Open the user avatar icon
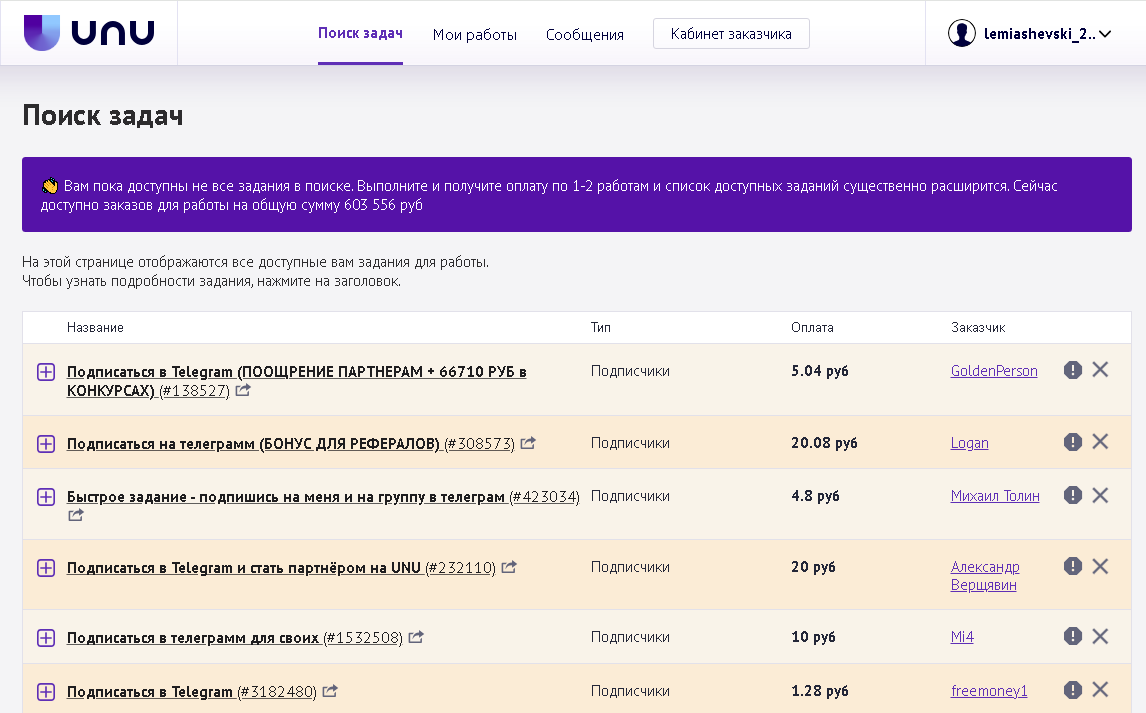Viewport: 1146px width, 713px height. (x=962, y=33)
